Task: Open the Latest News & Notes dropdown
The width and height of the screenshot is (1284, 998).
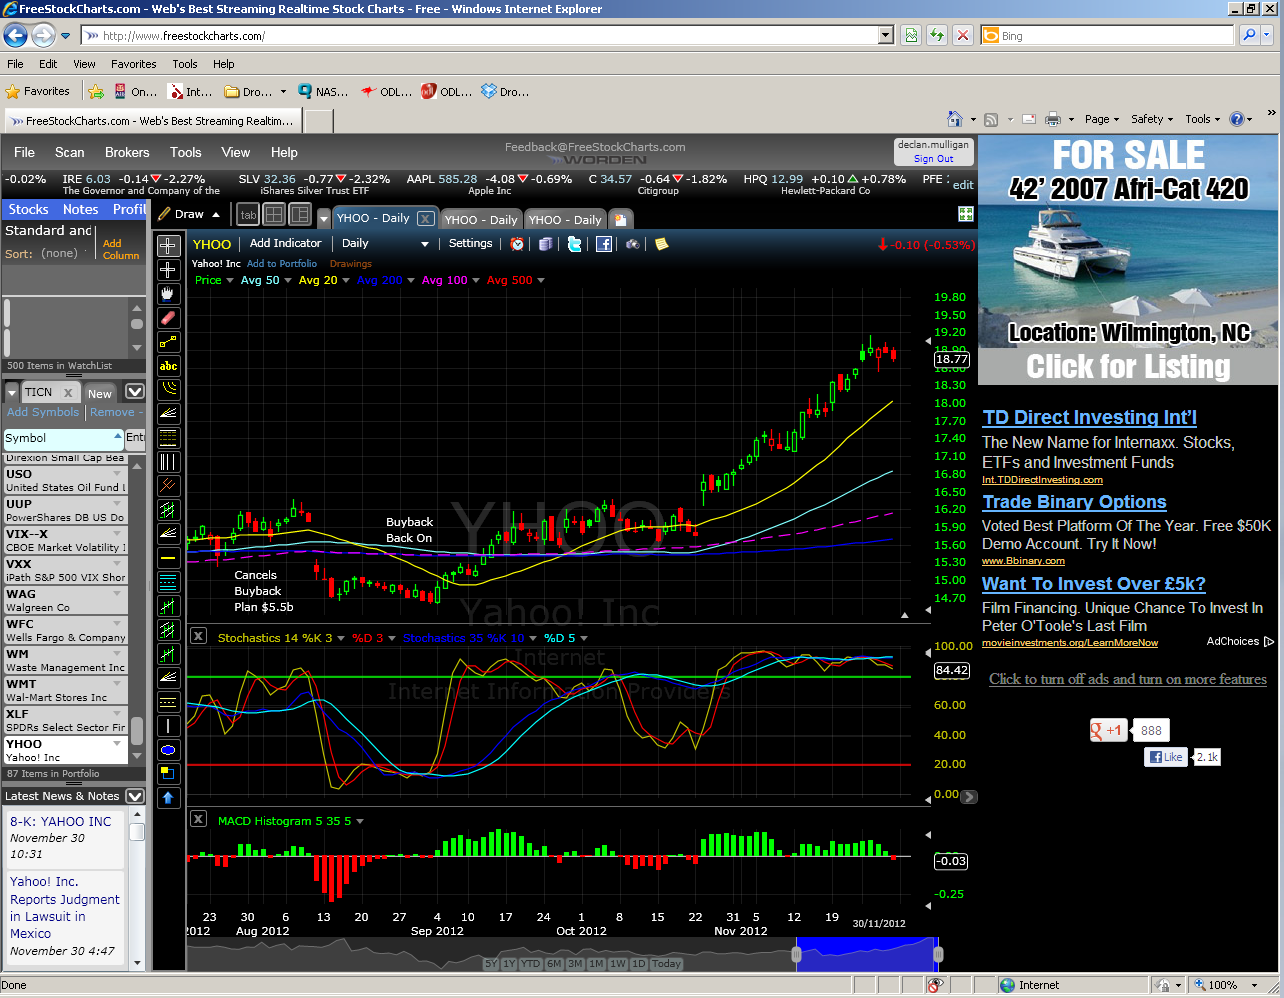Action: pos(135,796)
